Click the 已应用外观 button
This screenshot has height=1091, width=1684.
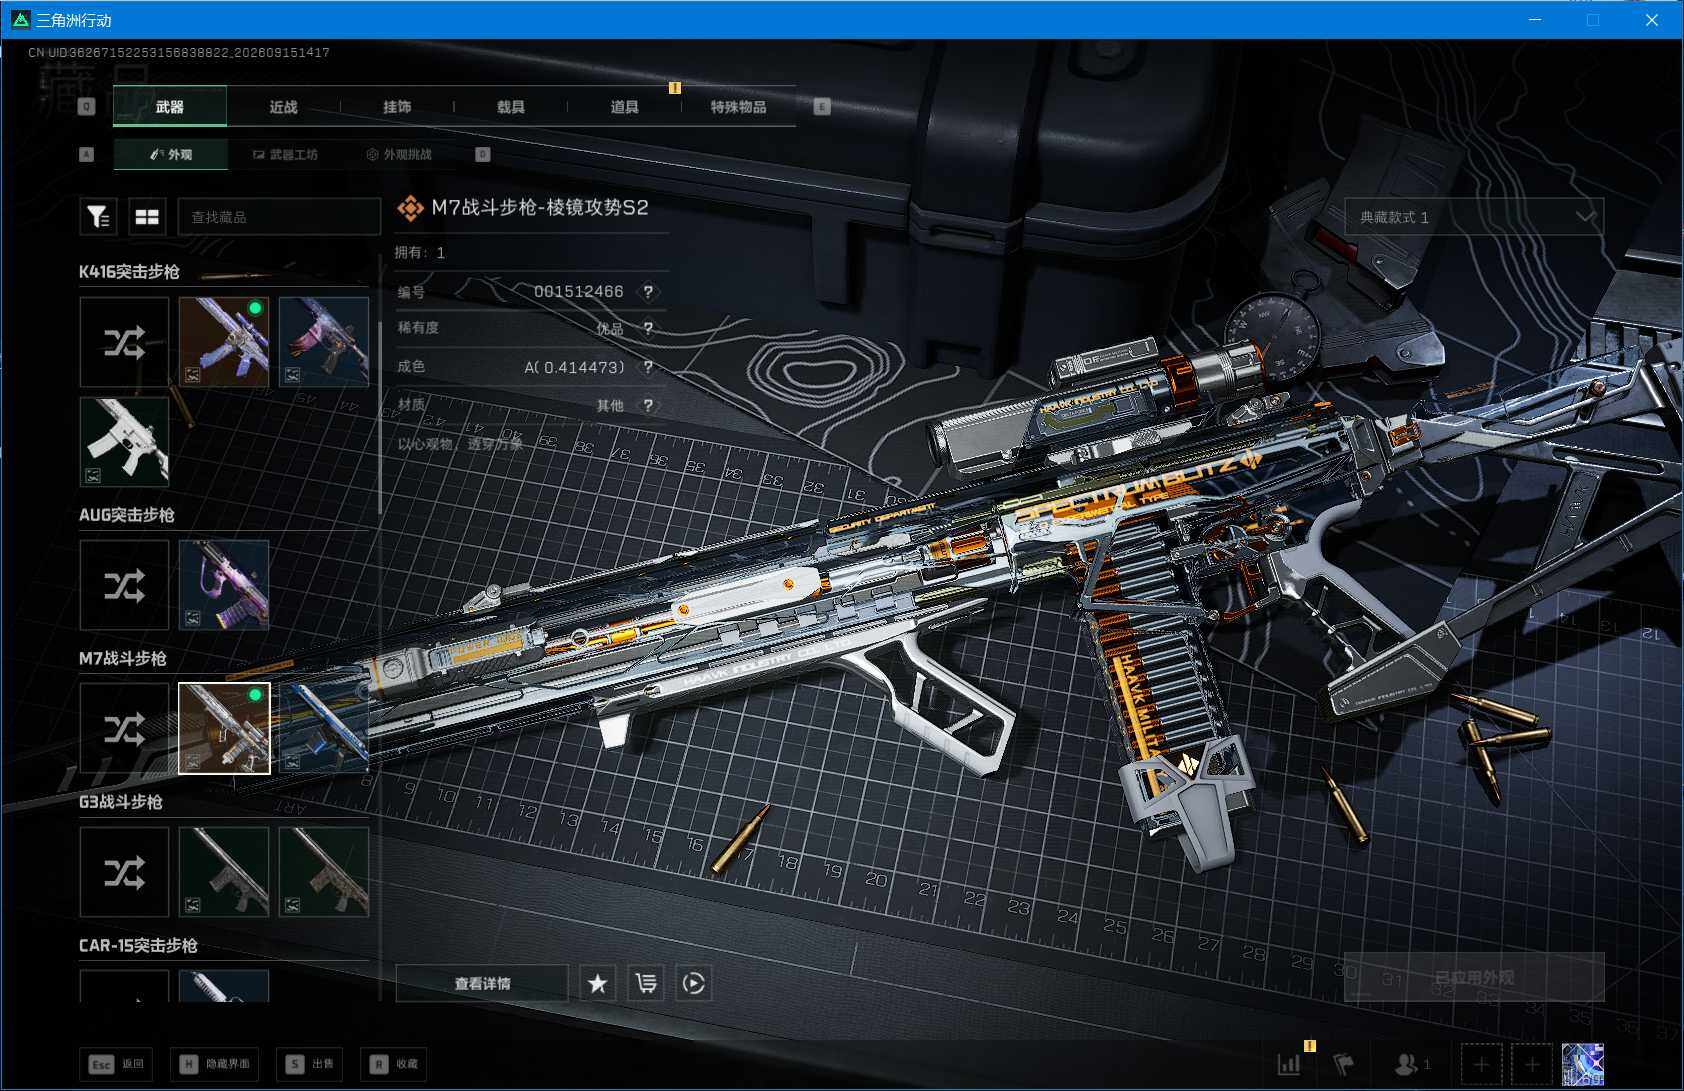pyautogui.click(x=1474, y=977)
